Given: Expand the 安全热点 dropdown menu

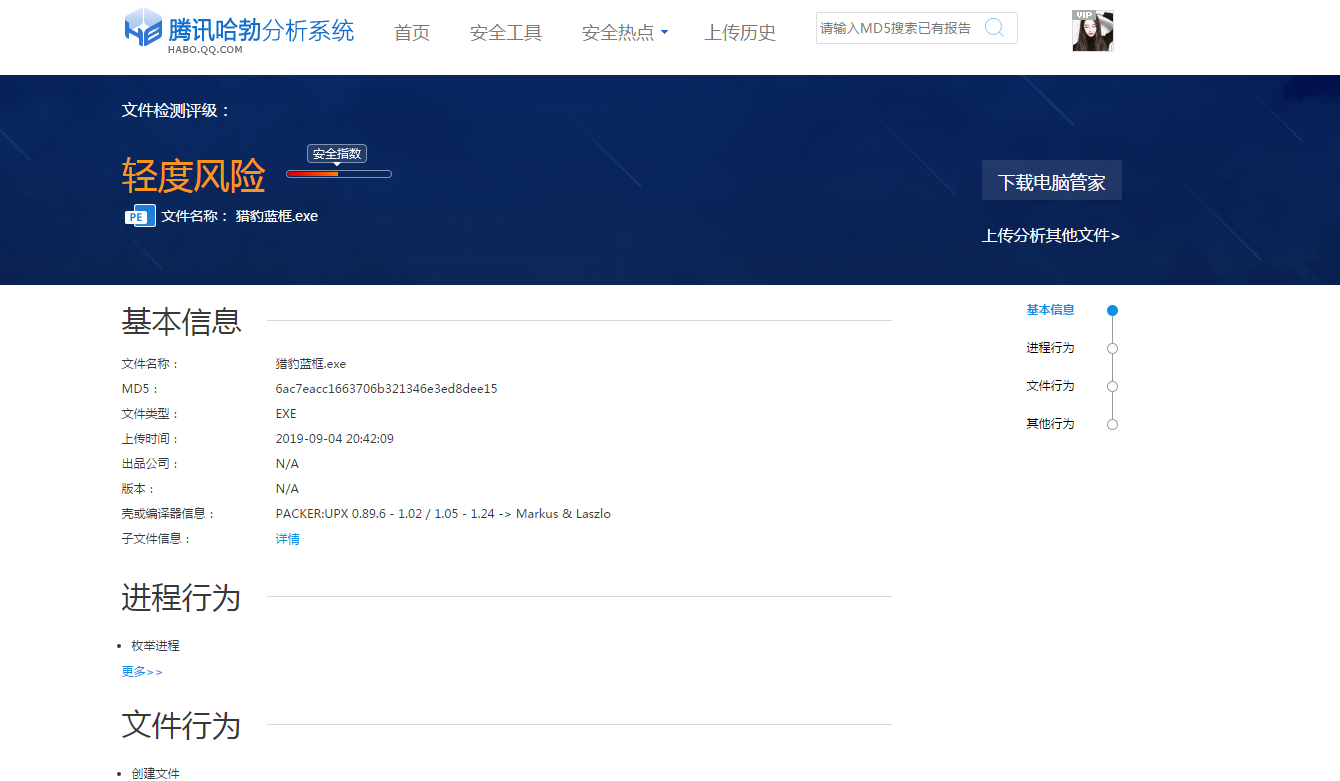Looking at the screenshot, I should coord(625,33).
